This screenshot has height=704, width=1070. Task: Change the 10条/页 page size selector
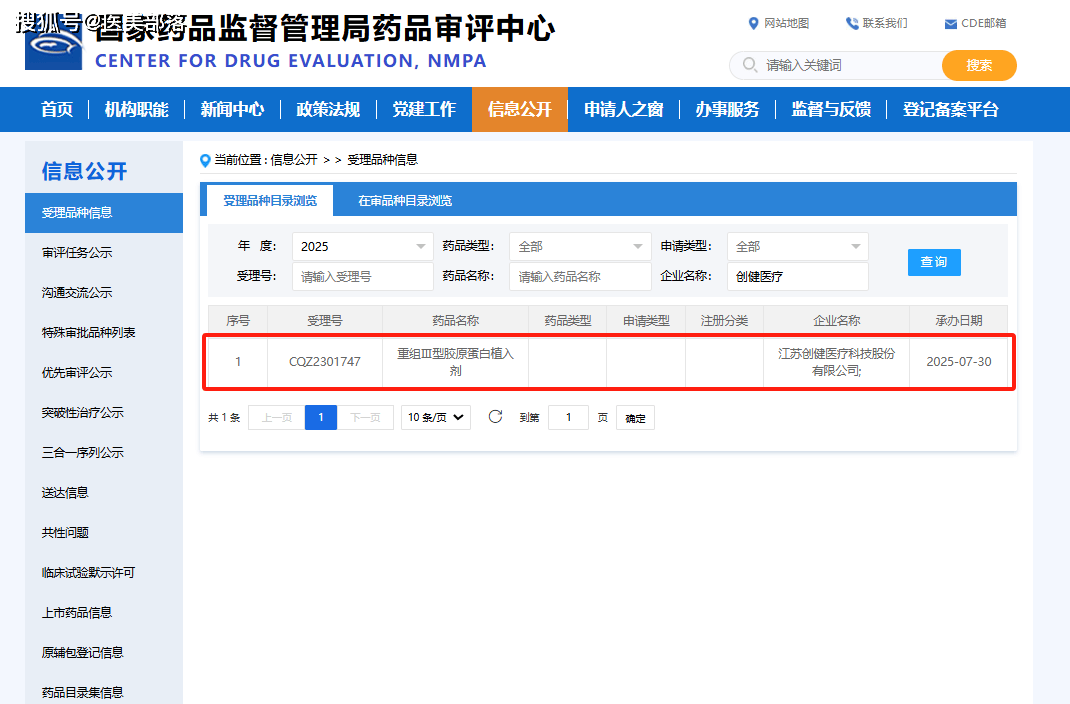[x=435, y=418]
